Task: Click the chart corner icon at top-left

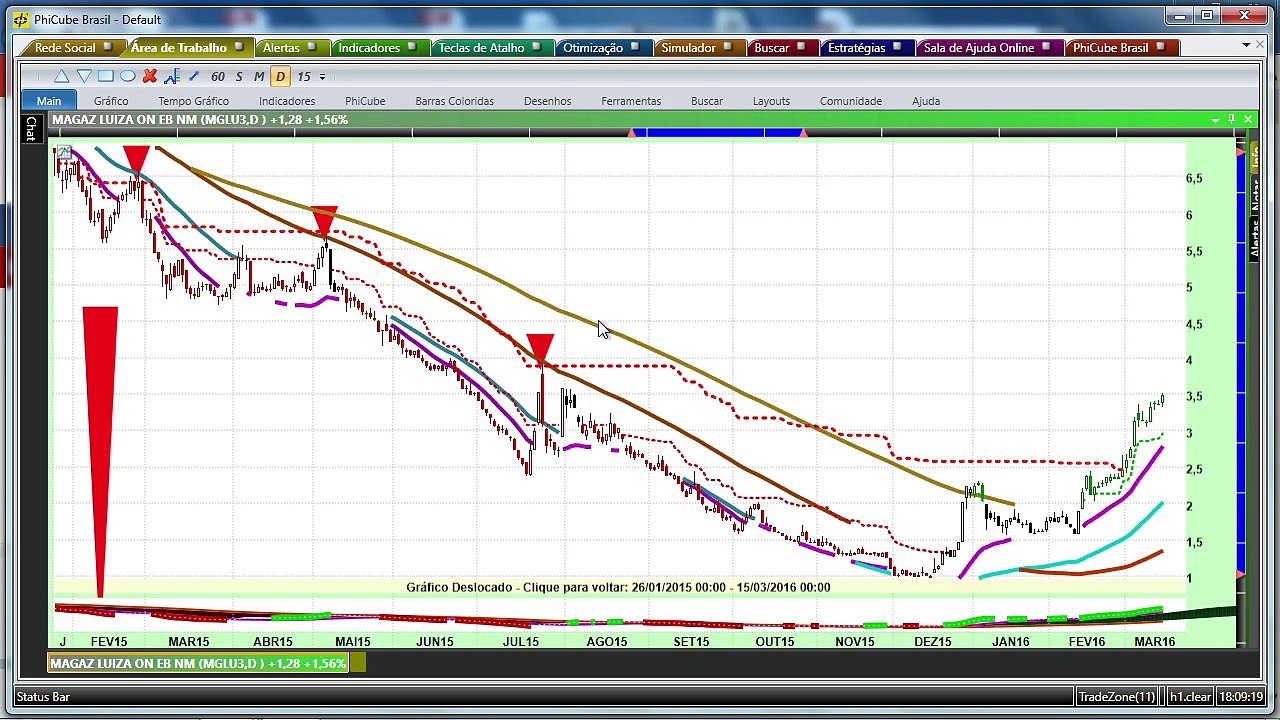Action: tap(64, 152)
